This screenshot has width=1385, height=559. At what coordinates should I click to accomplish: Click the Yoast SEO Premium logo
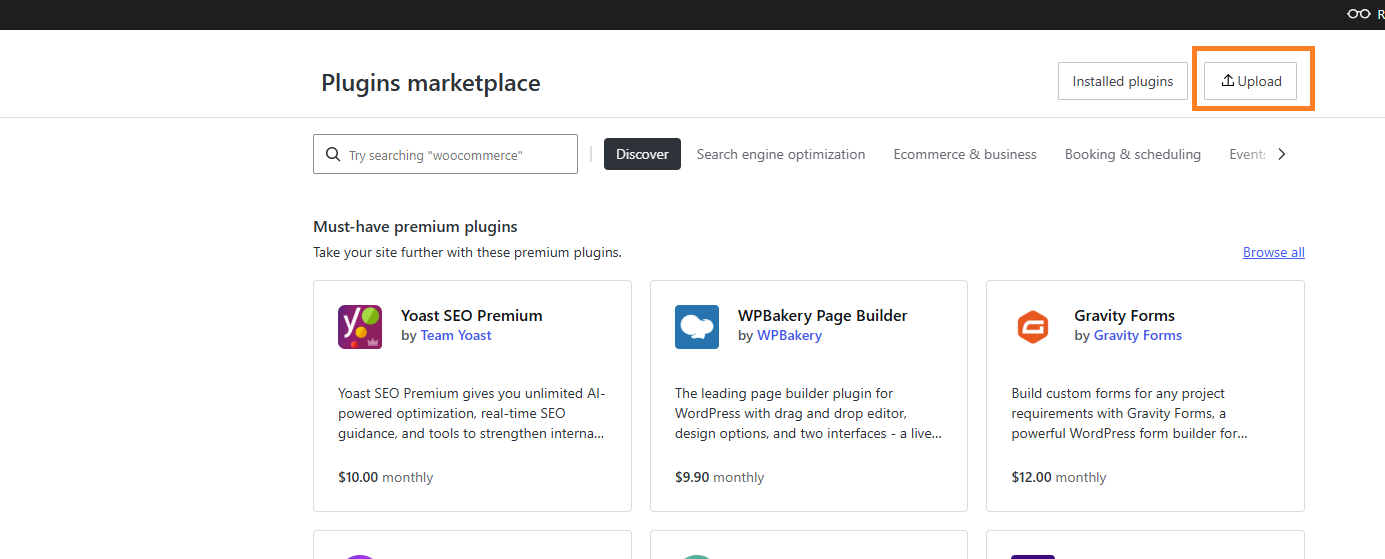(x=360, y=327)
